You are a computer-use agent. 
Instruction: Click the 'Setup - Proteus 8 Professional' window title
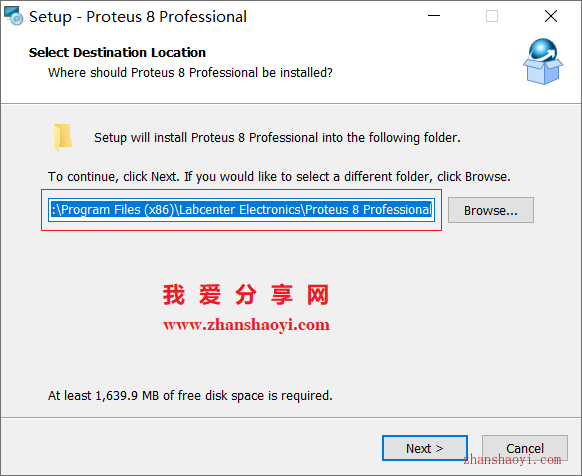point(138,17)
